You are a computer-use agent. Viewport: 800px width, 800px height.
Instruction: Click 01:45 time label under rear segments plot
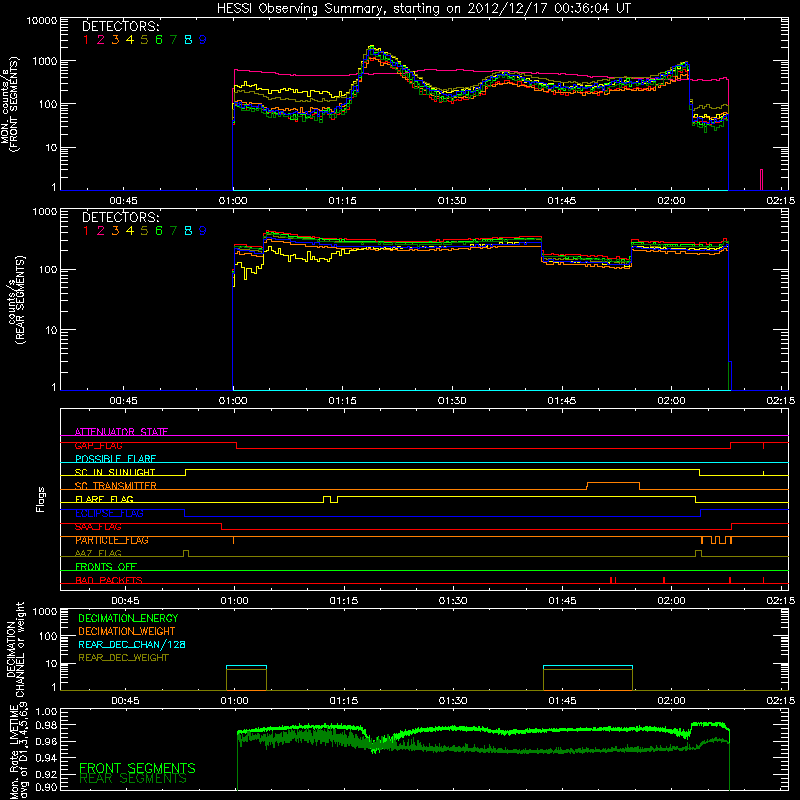pyautogui.click(x=562, y=401)
